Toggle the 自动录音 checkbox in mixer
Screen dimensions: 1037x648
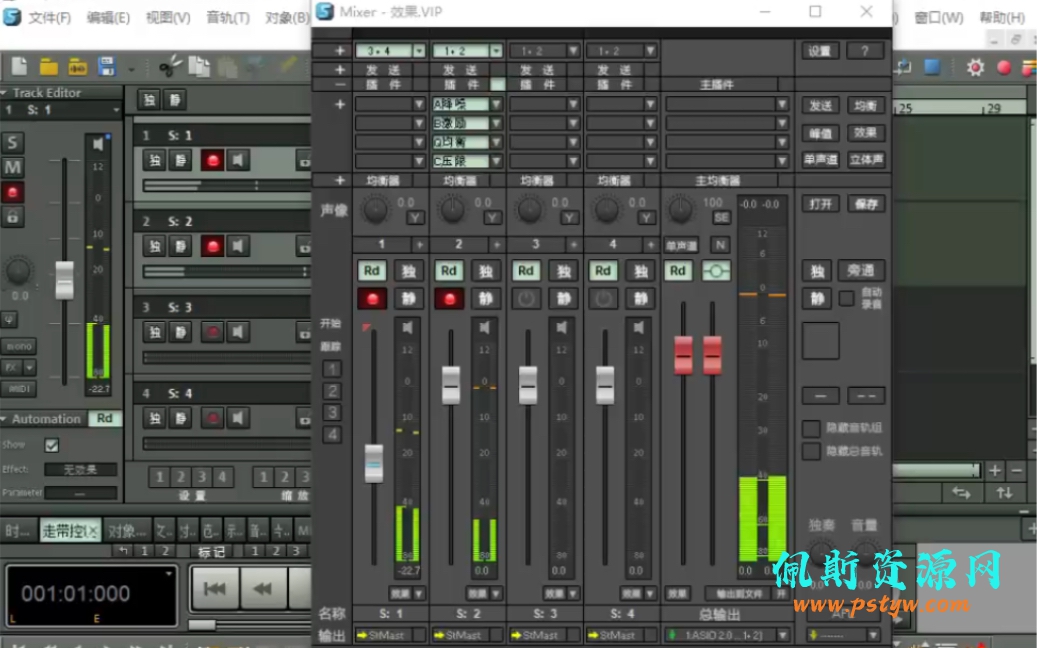tap(847, 298)
